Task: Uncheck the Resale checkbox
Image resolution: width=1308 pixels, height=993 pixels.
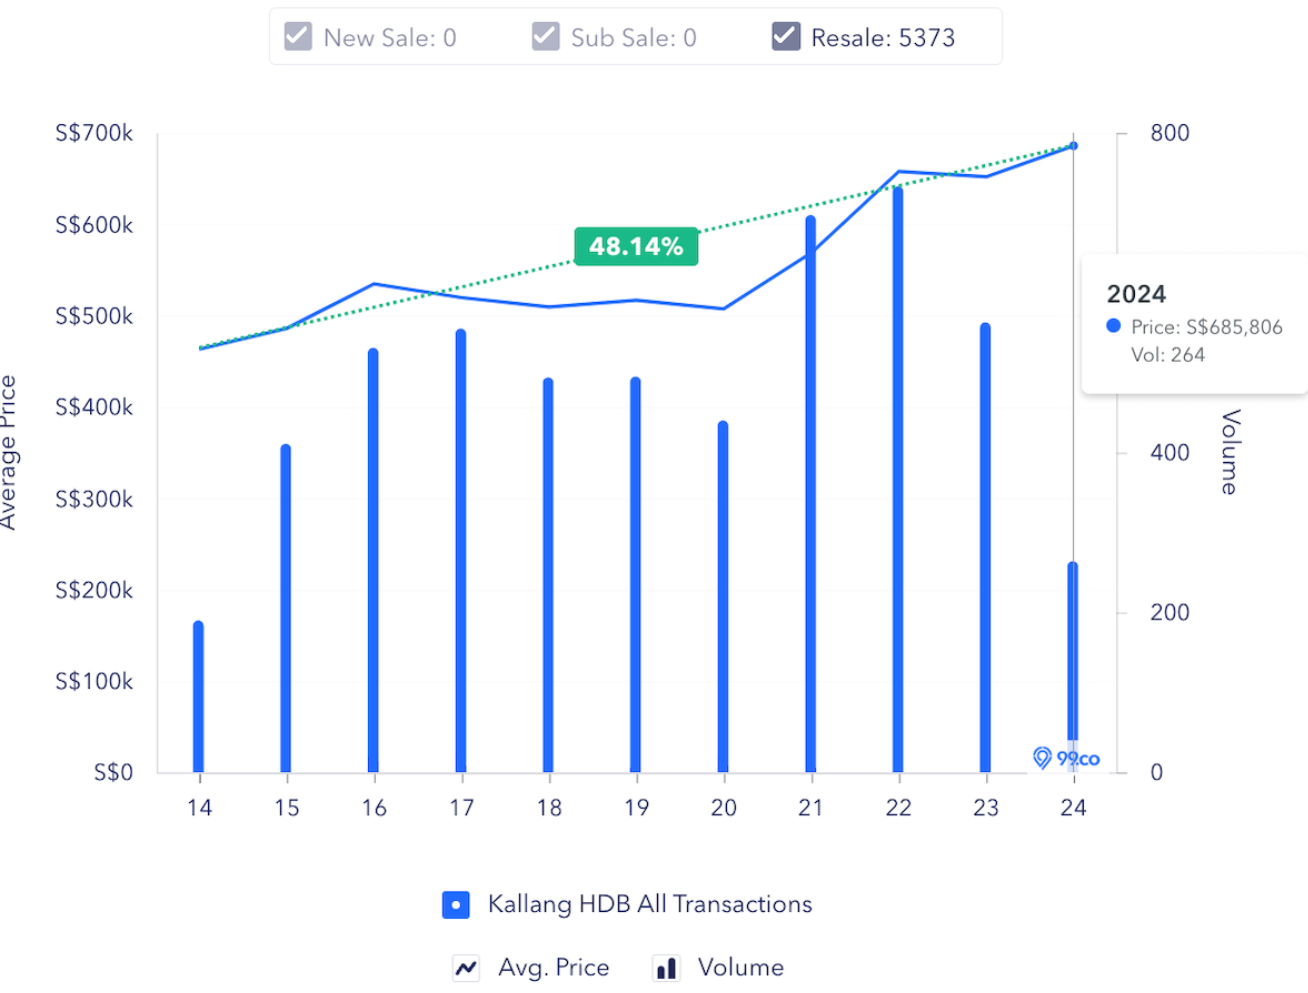Action: click(x=786, y=37)
